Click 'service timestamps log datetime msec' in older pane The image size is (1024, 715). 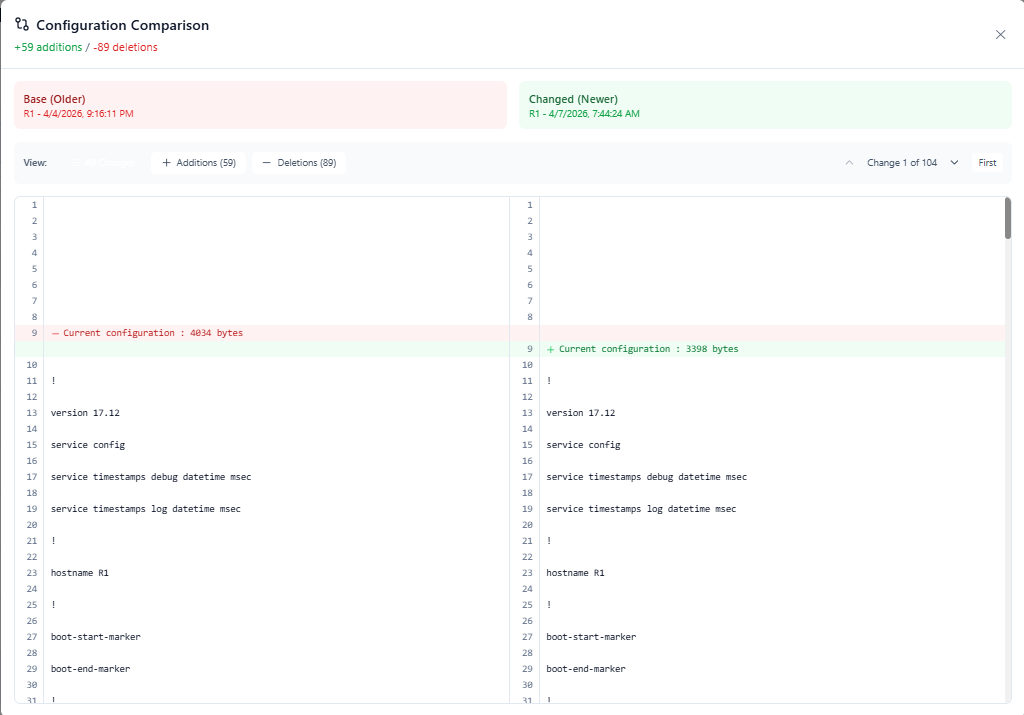point(146,509)
